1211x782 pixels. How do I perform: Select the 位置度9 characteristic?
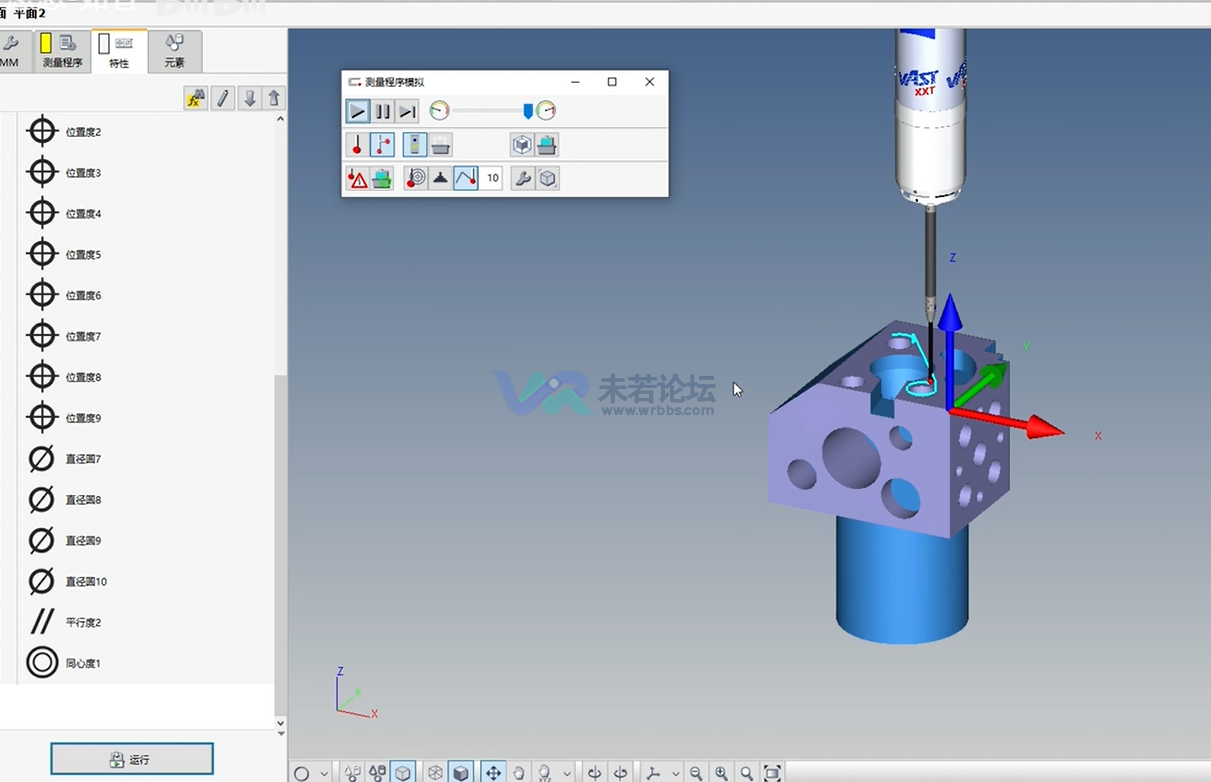(x=64, y=418)
